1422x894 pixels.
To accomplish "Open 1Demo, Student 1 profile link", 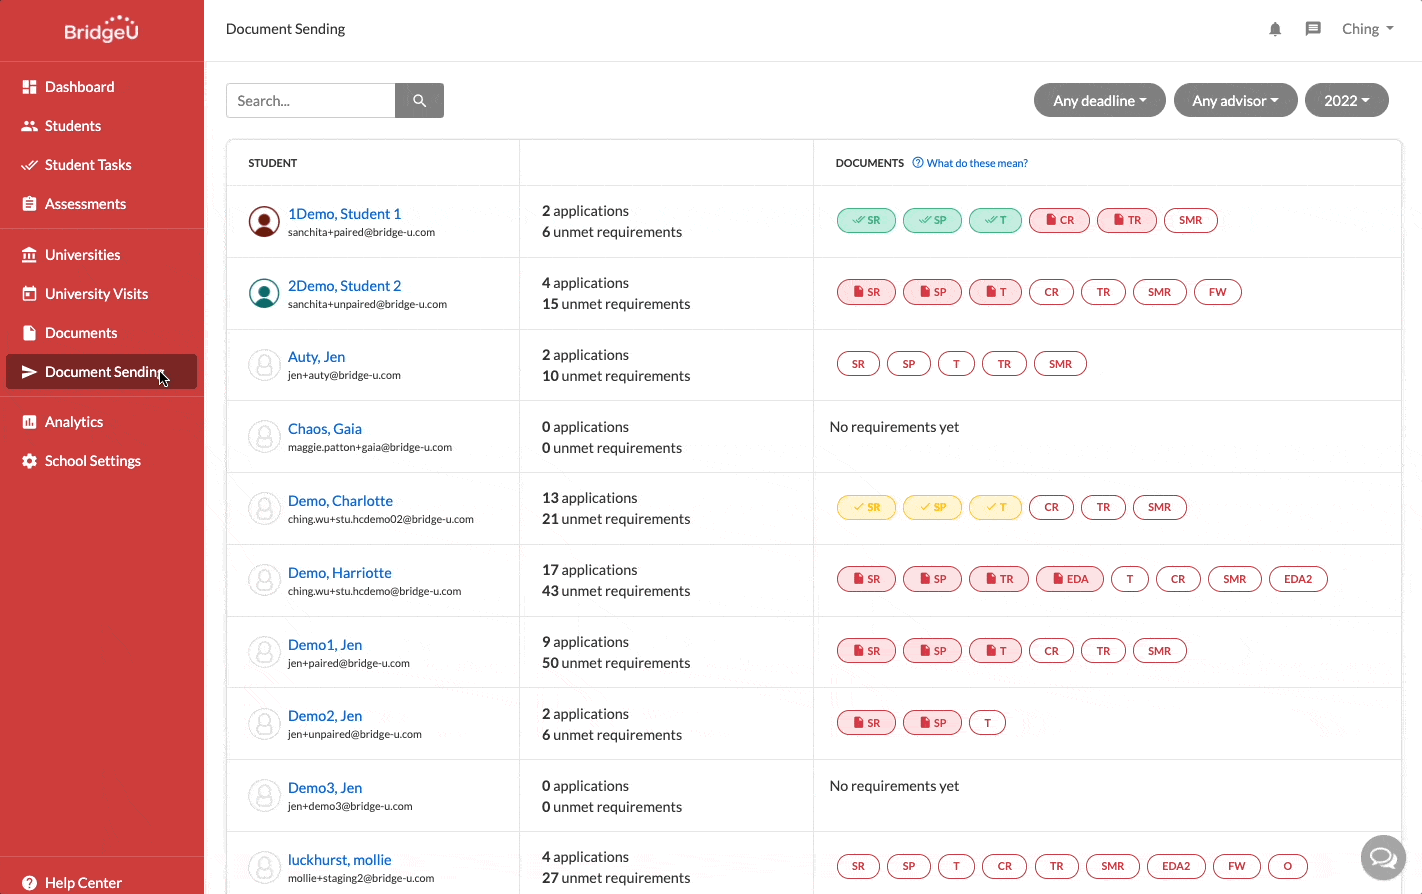I will point(344,214).
